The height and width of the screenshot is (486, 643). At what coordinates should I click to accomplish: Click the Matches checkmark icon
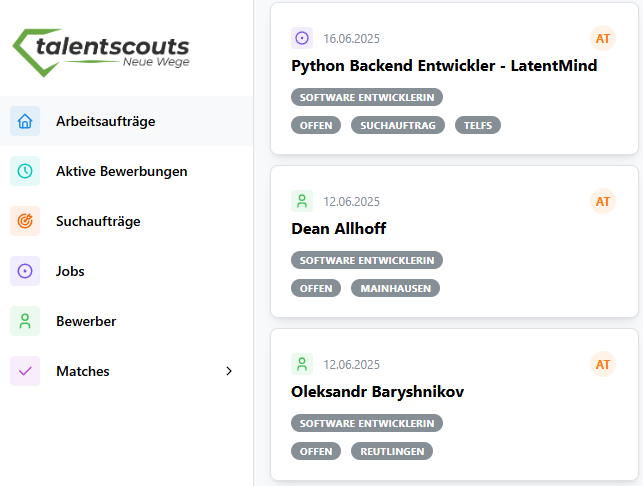click(25, 371)
